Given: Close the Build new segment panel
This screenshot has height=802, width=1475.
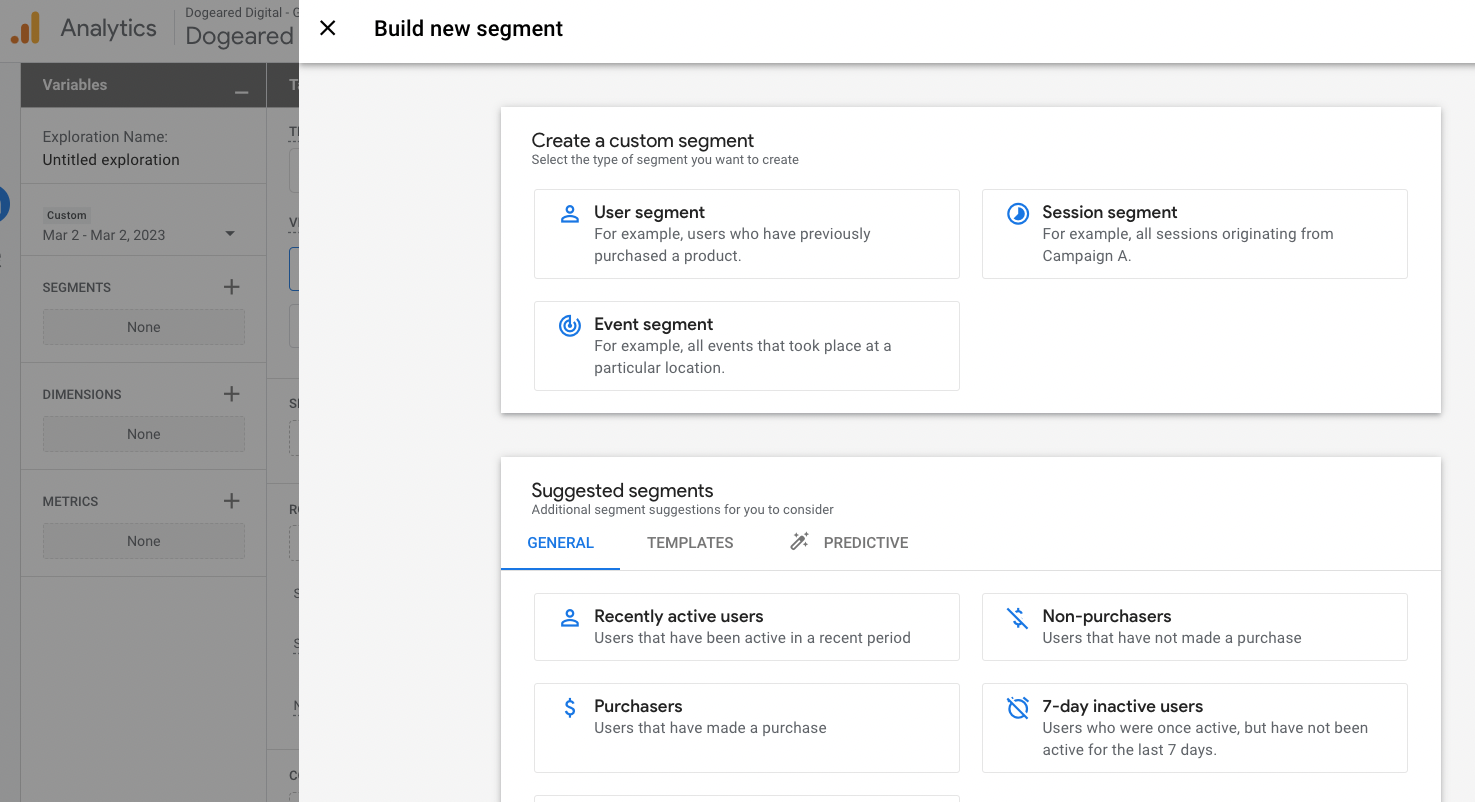Looking at the screenshot, I should (x=327, y=28).
